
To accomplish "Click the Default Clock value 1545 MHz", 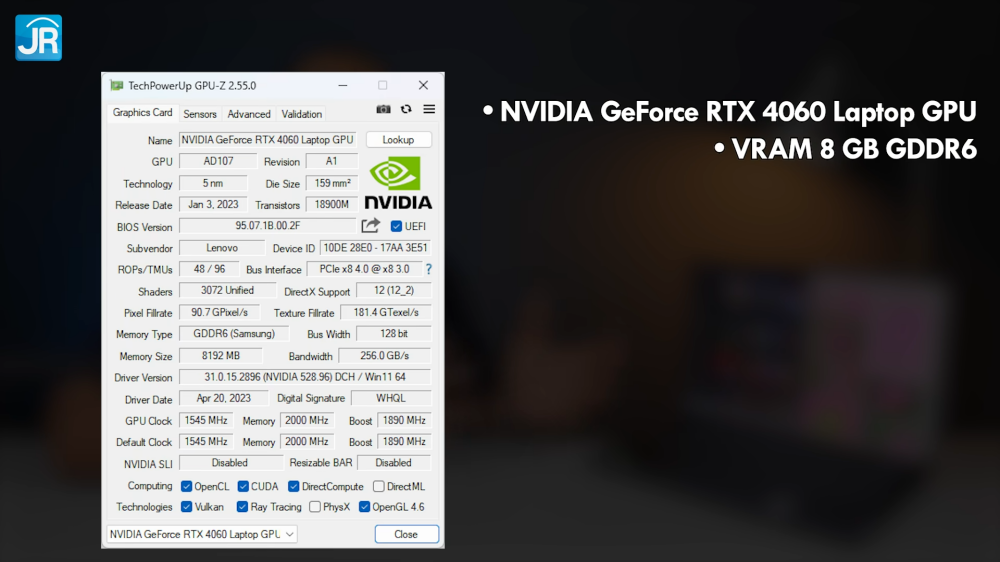I will 206,441.
